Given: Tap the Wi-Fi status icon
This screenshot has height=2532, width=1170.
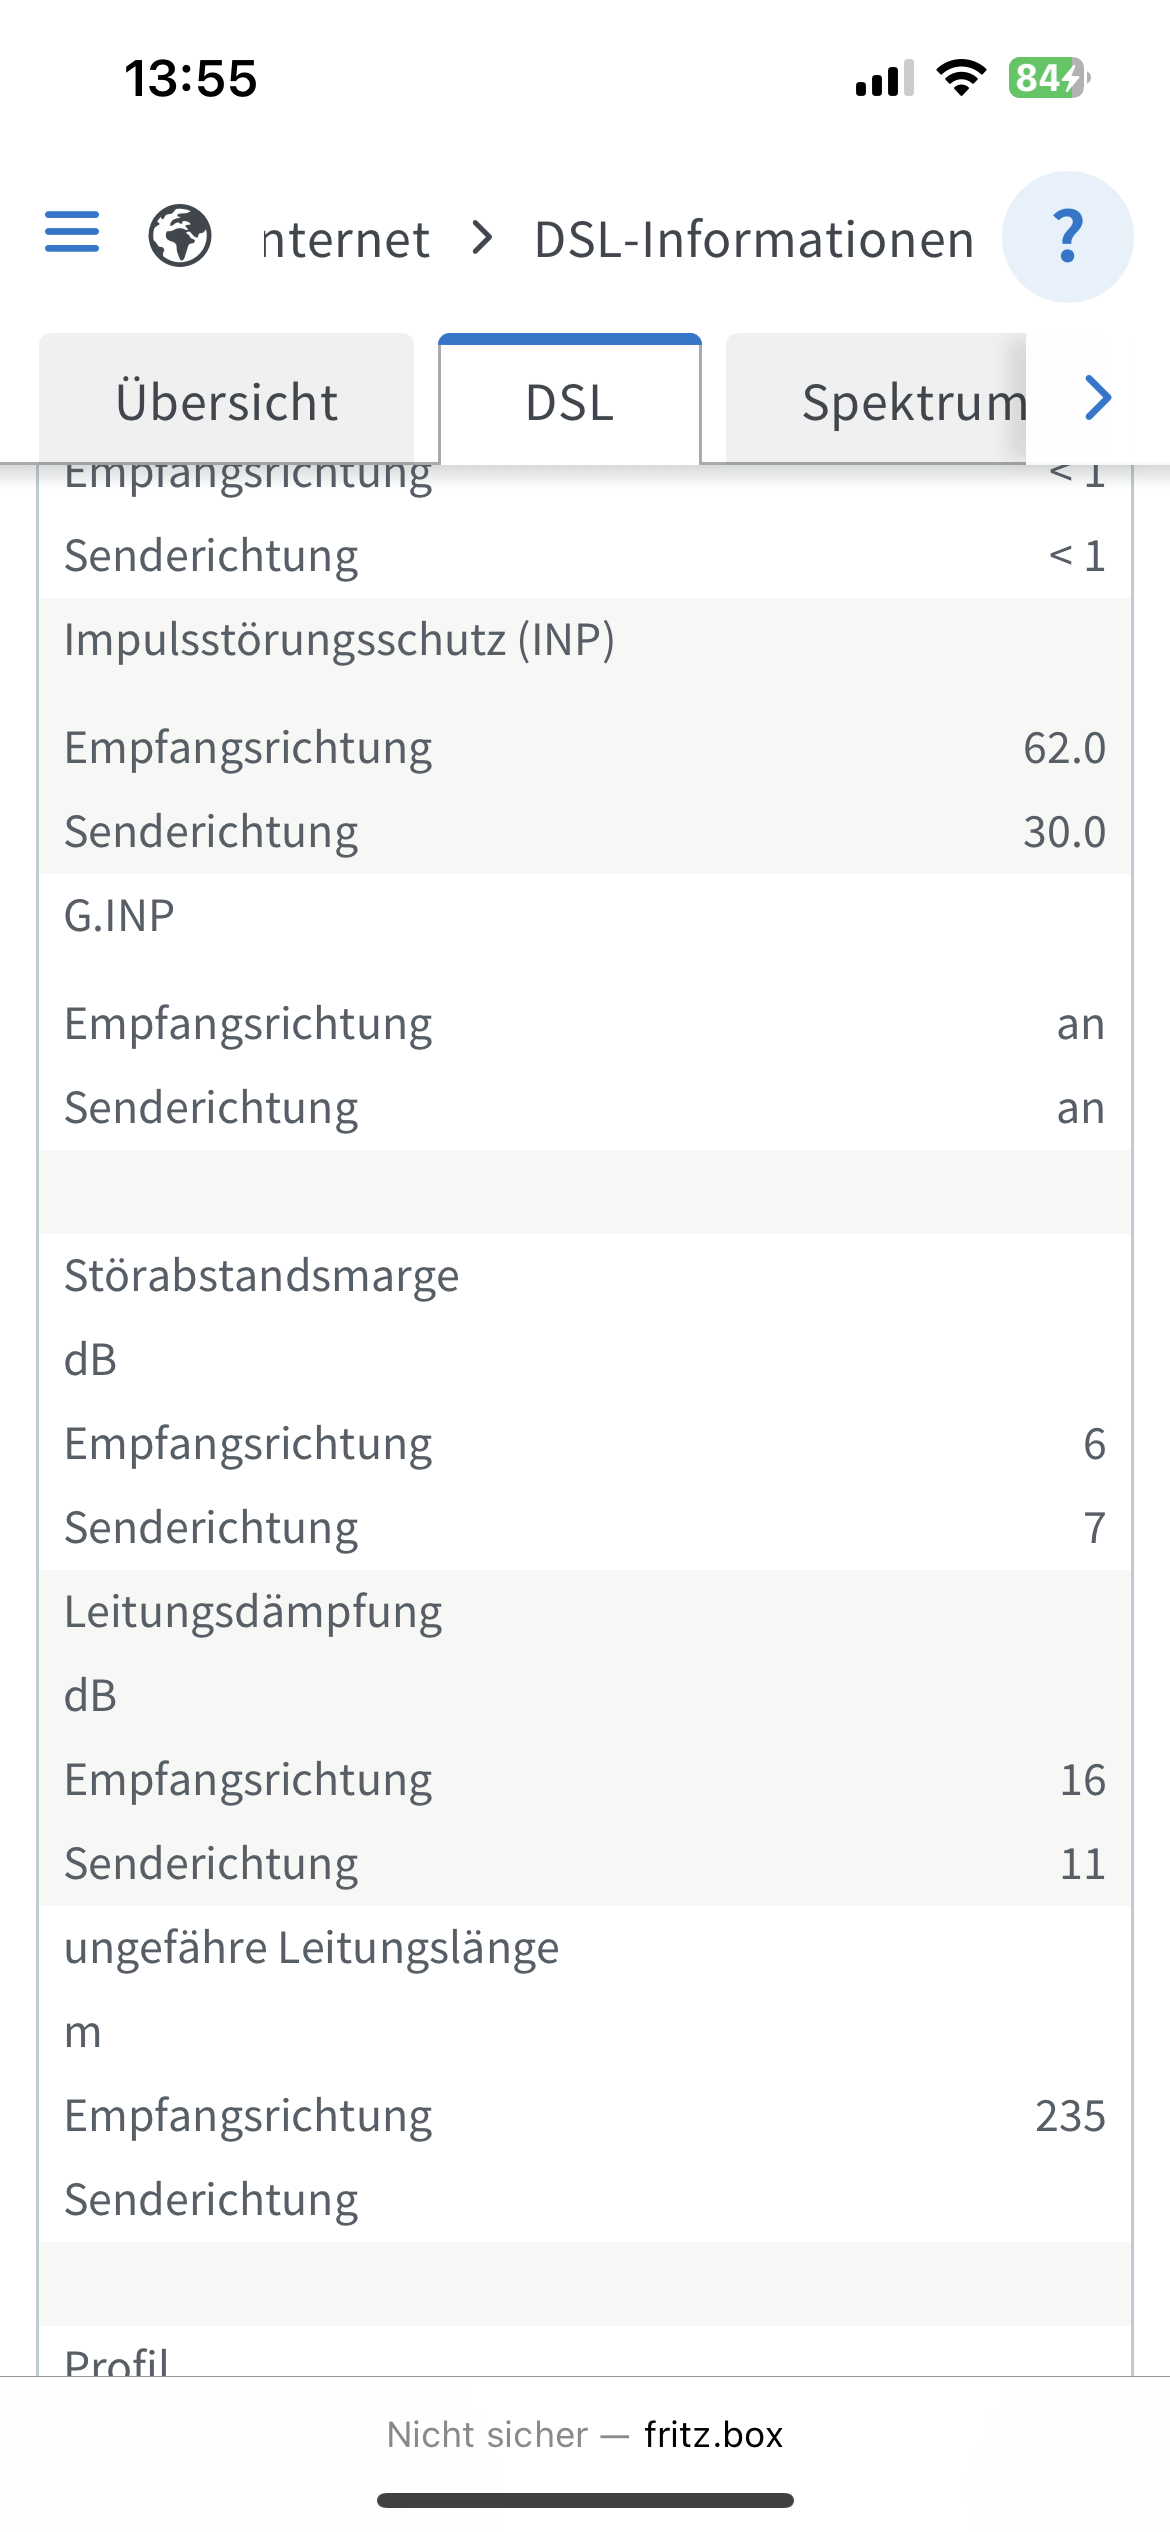Looking at the screenshot, I should 961,78.
